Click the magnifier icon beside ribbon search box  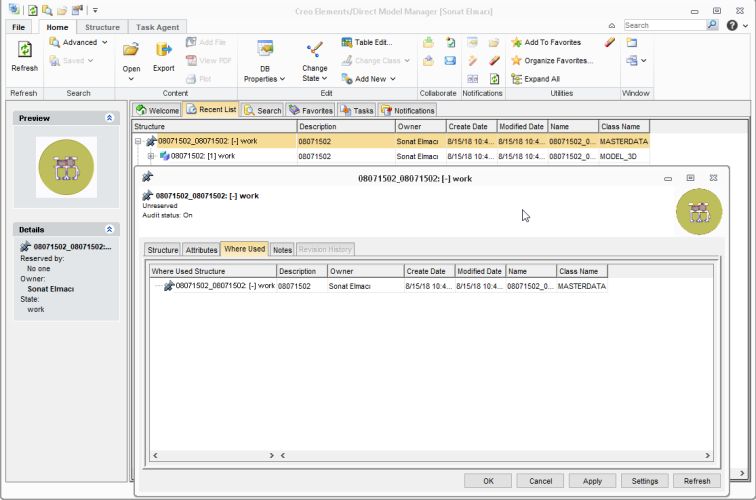point(712,25)
